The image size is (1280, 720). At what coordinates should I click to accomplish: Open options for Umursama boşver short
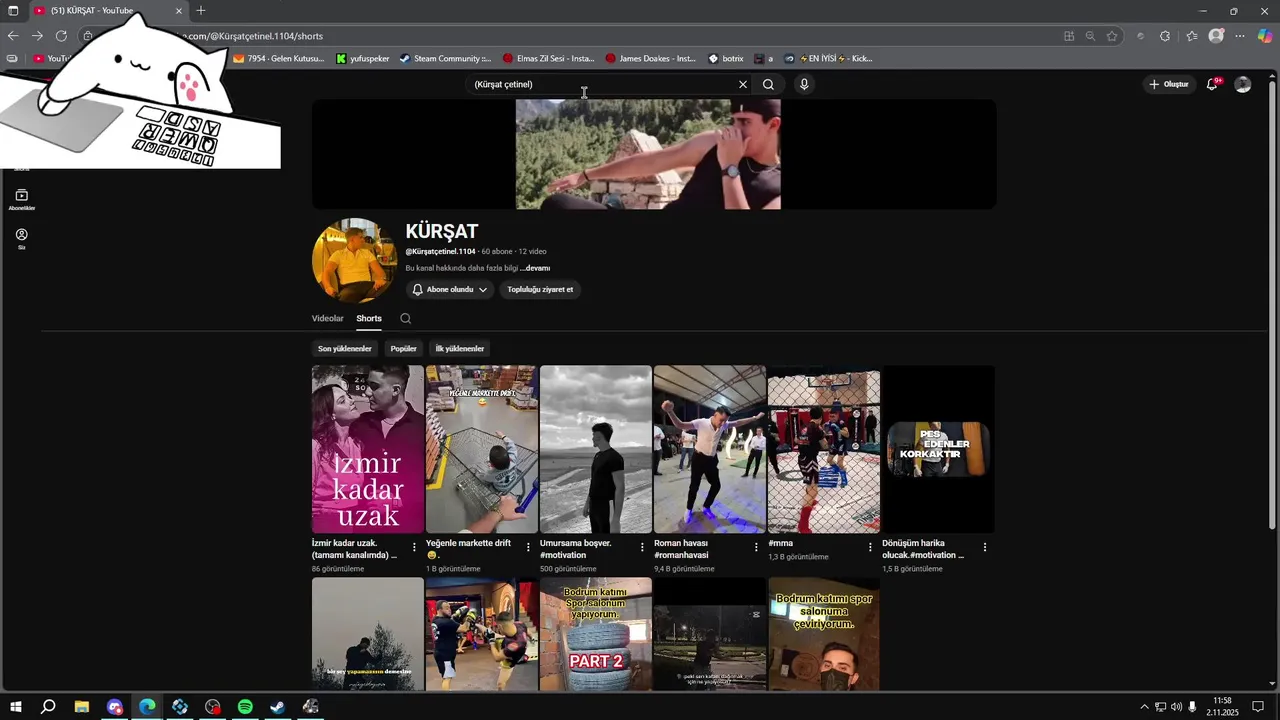point(642,547)
